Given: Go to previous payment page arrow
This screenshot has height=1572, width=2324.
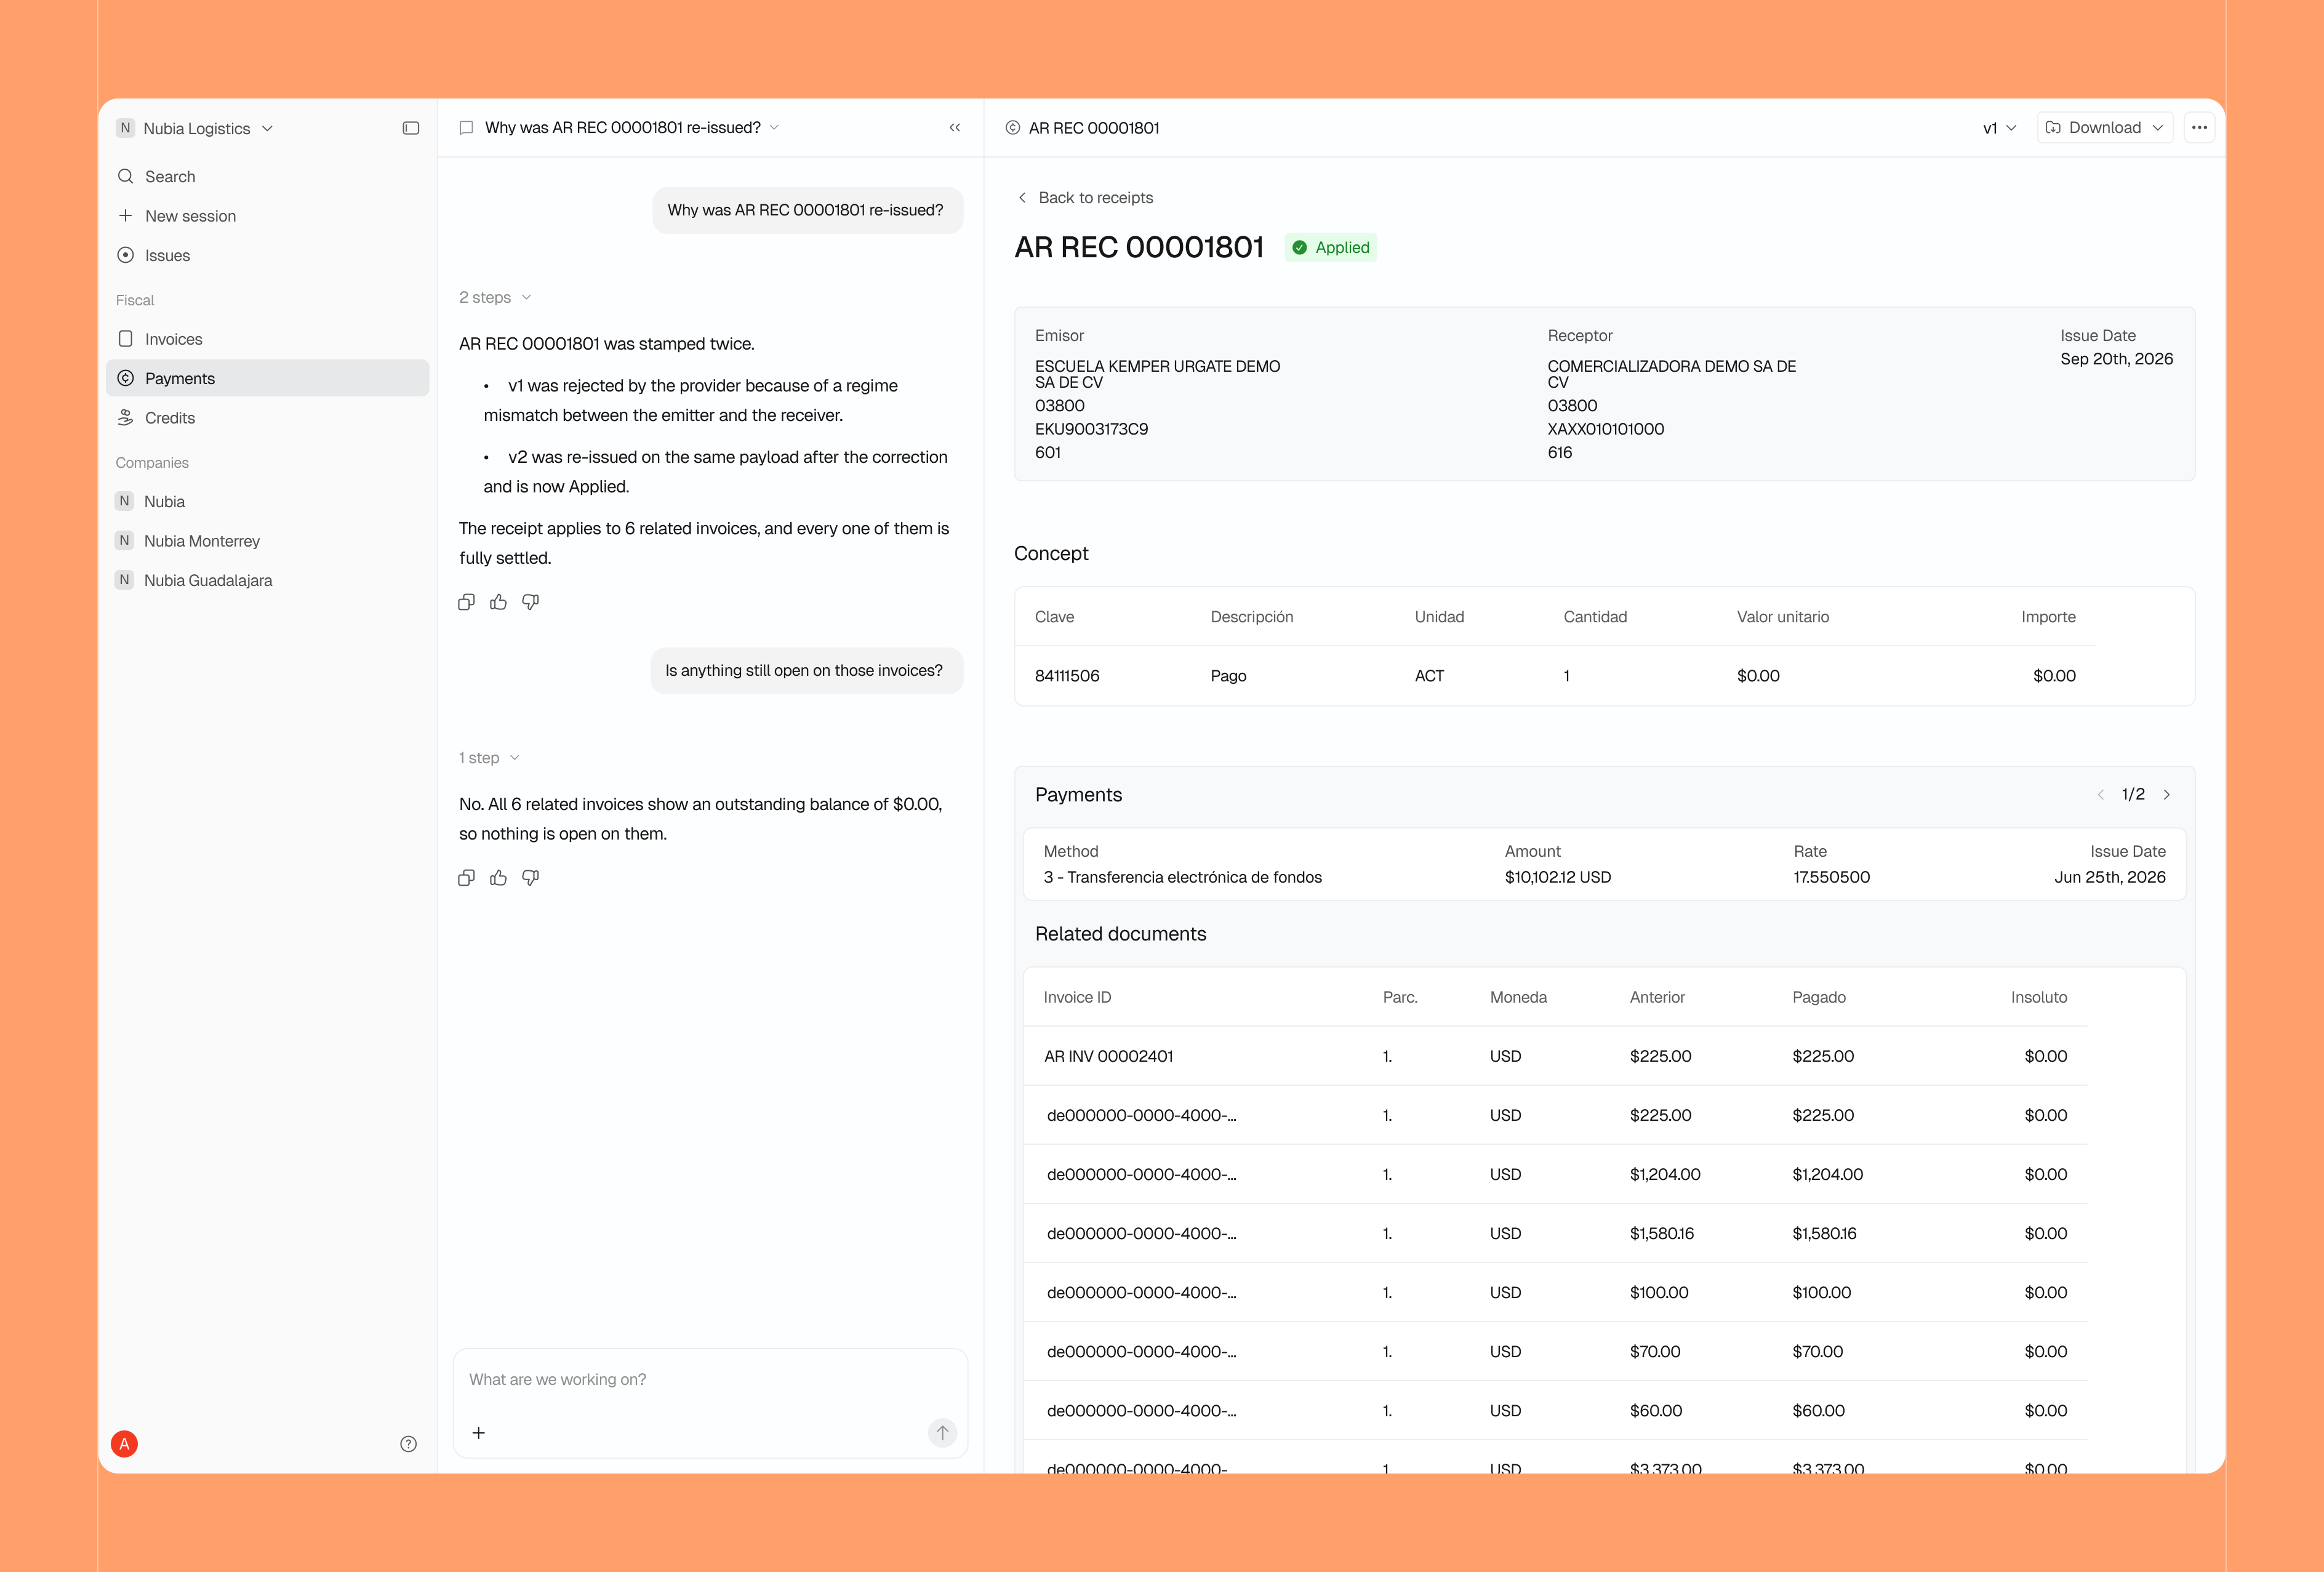Looking at the screenshot, I should click(2100, 794).
